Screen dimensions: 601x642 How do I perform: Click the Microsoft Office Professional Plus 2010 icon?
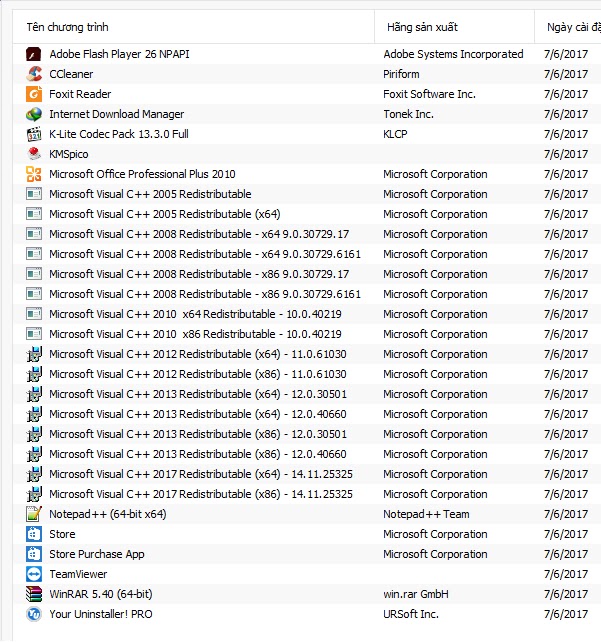coord(34,174)
